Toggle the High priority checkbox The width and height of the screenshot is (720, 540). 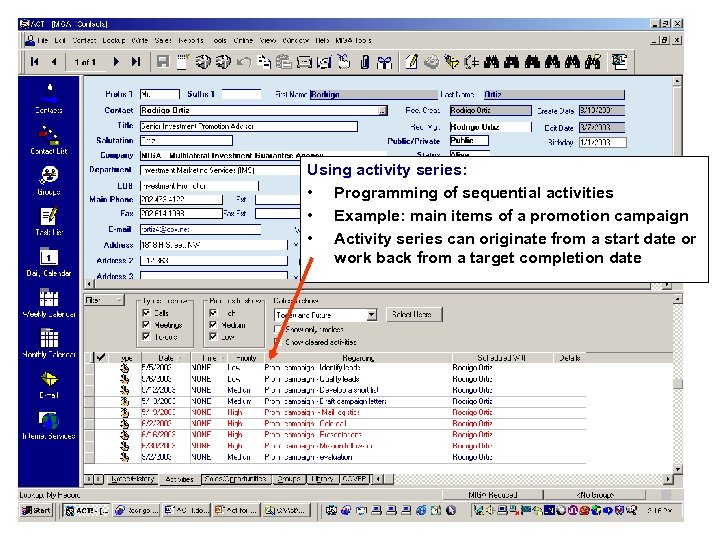[213, 313]
